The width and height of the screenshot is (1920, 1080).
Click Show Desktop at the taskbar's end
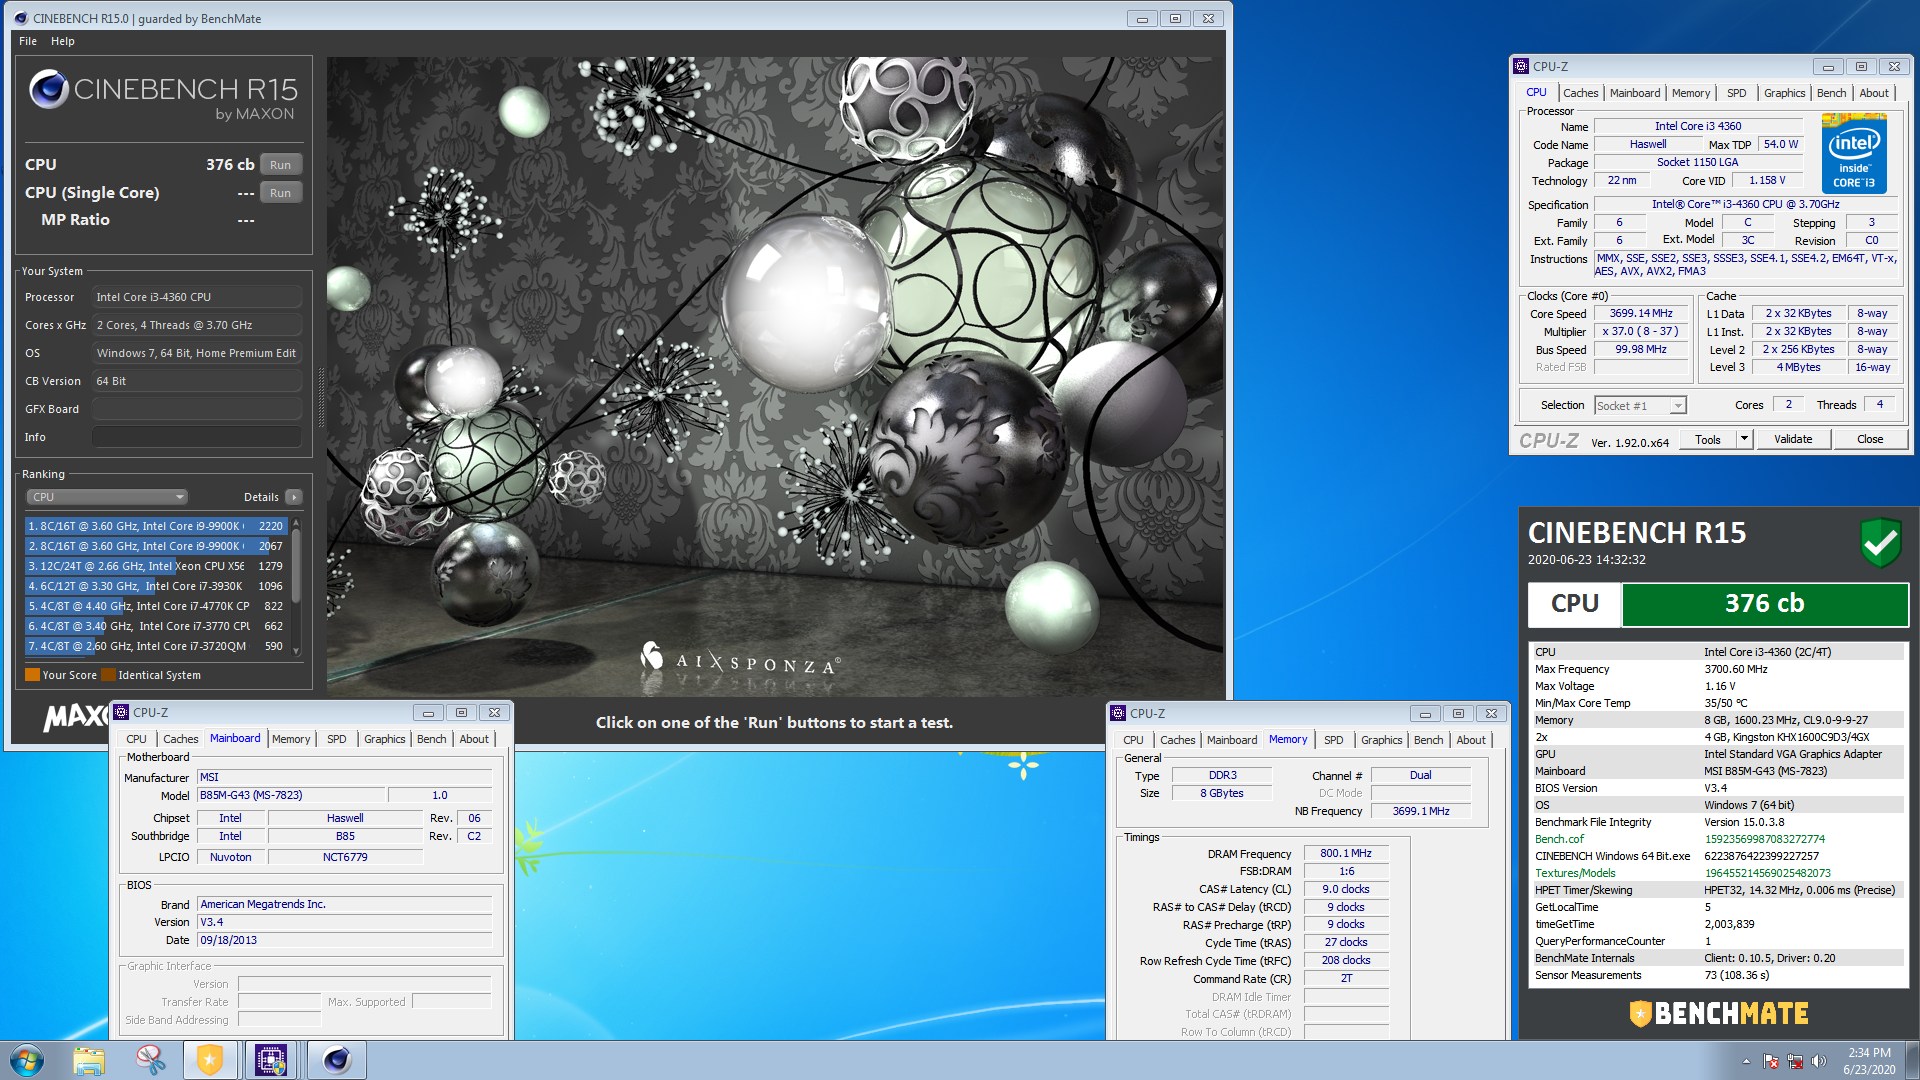tap(1912, 1060)
